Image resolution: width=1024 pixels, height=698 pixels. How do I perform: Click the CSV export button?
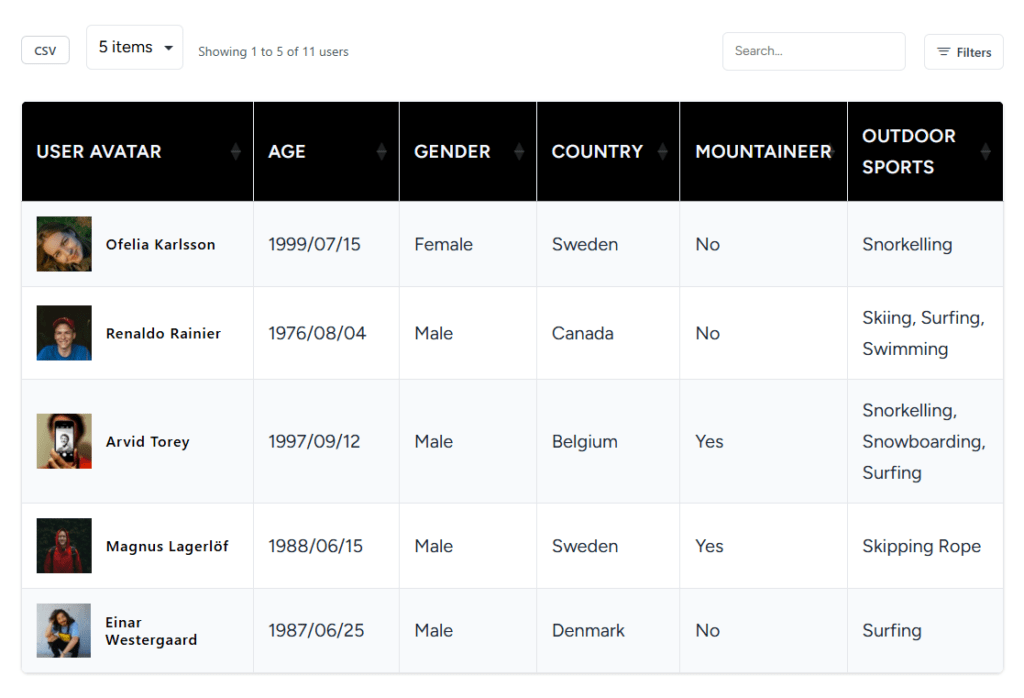(45, 50)
